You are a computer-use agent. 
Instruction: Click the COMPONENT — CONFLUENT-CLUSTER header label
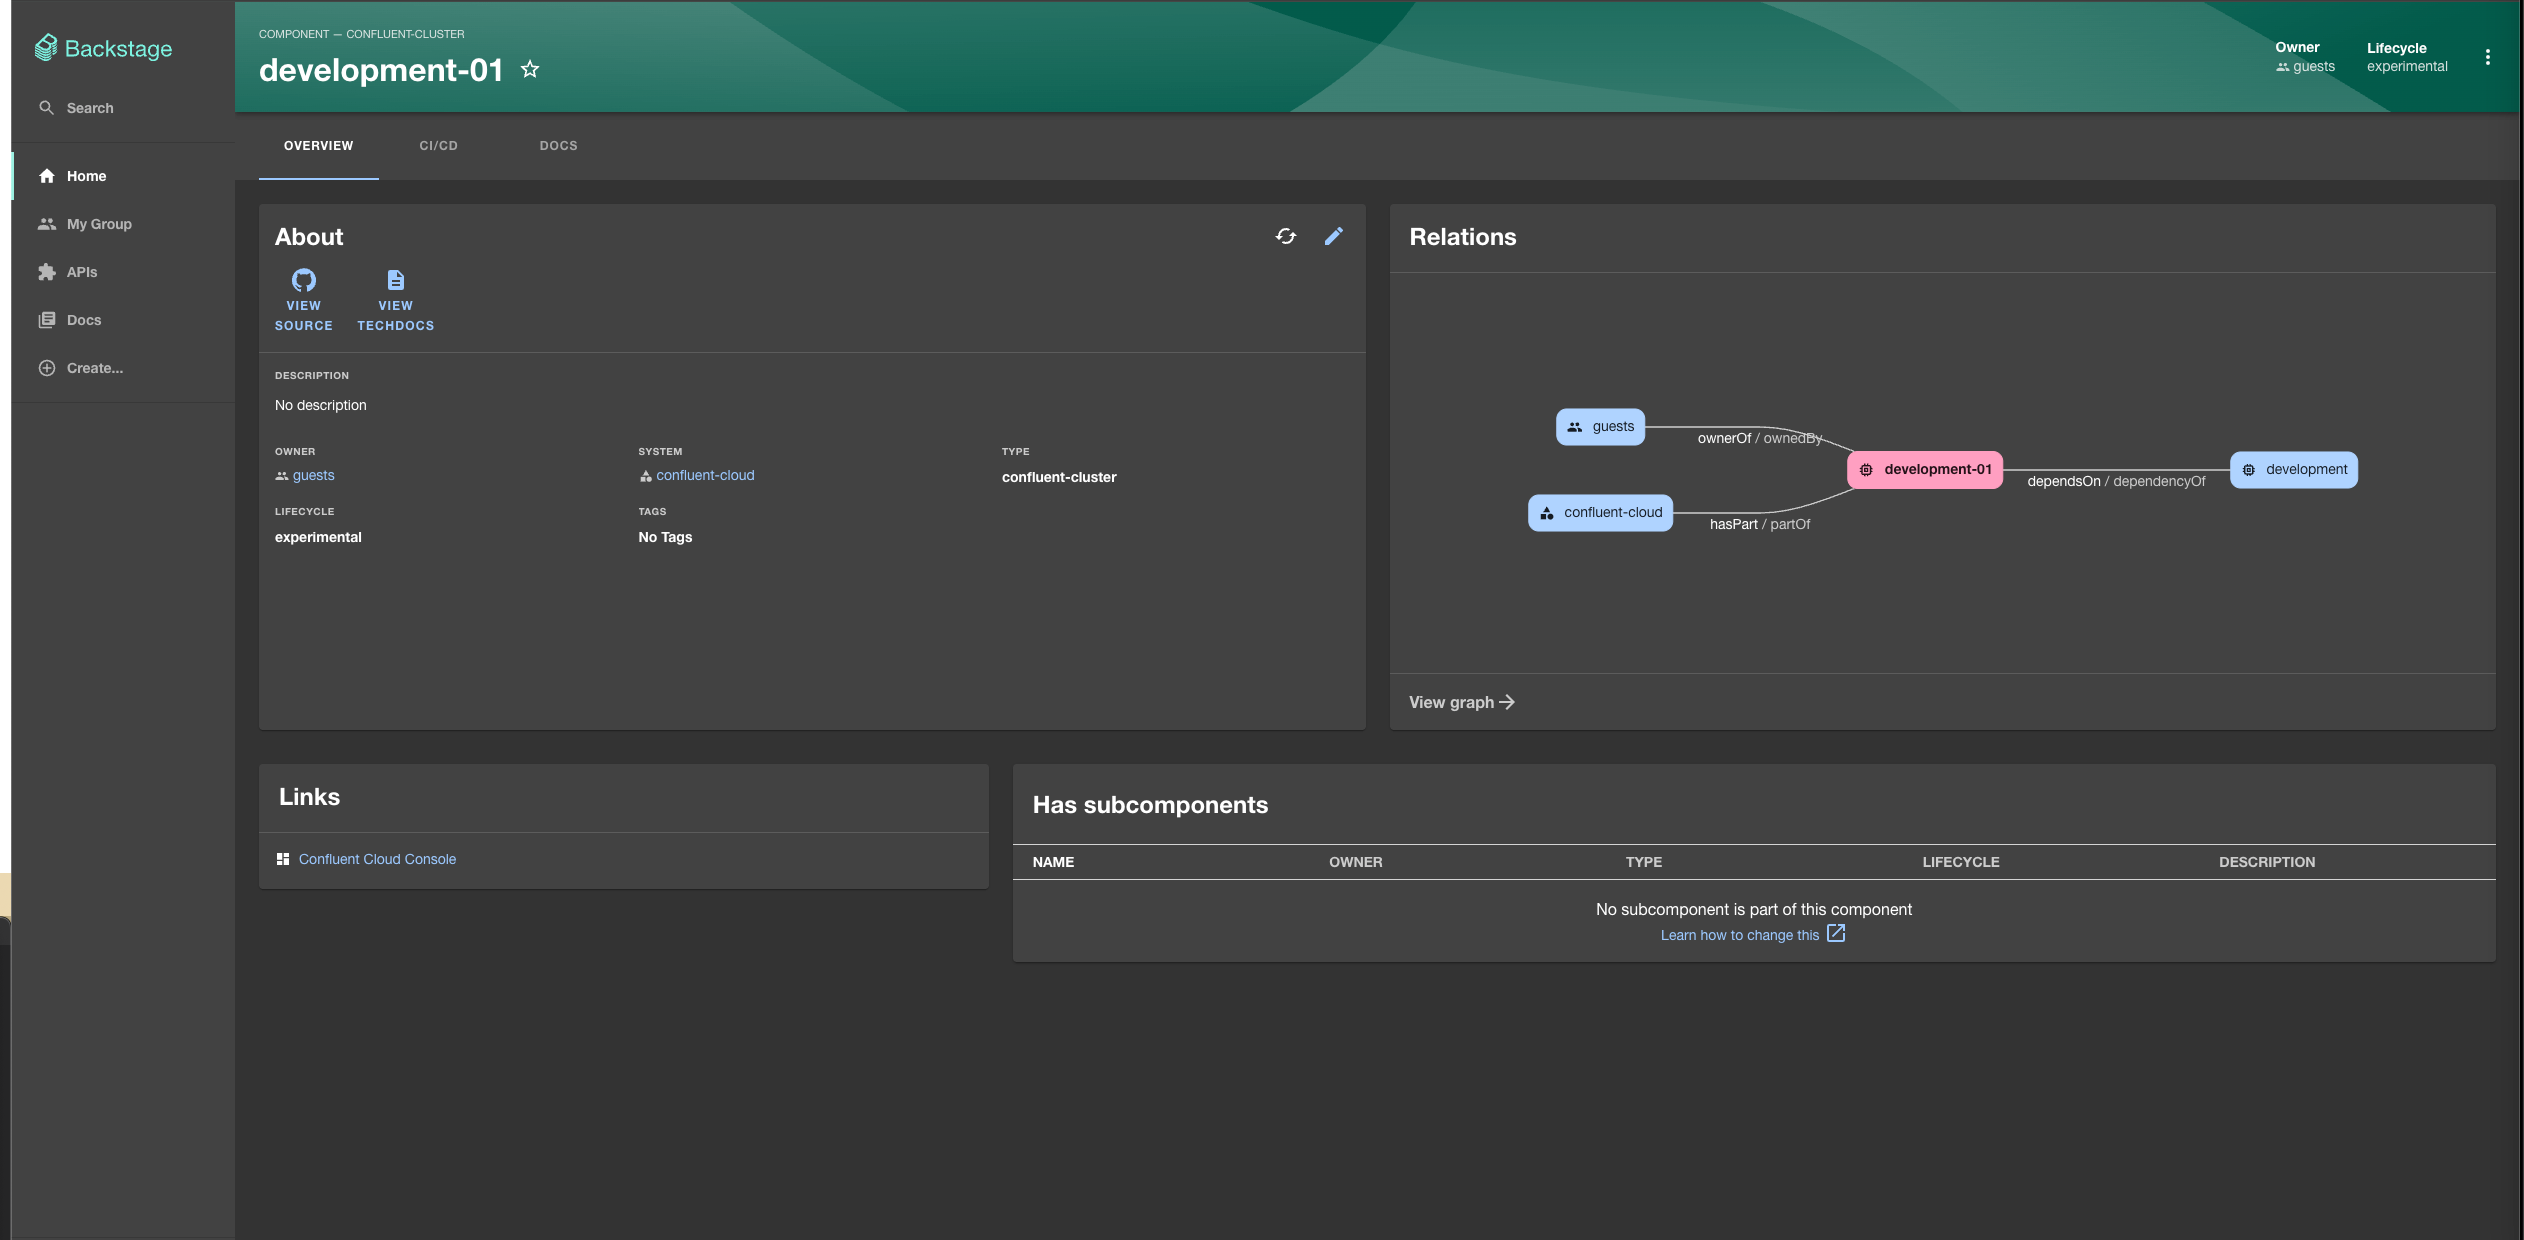pyautogui.click(x=361, y=34)
